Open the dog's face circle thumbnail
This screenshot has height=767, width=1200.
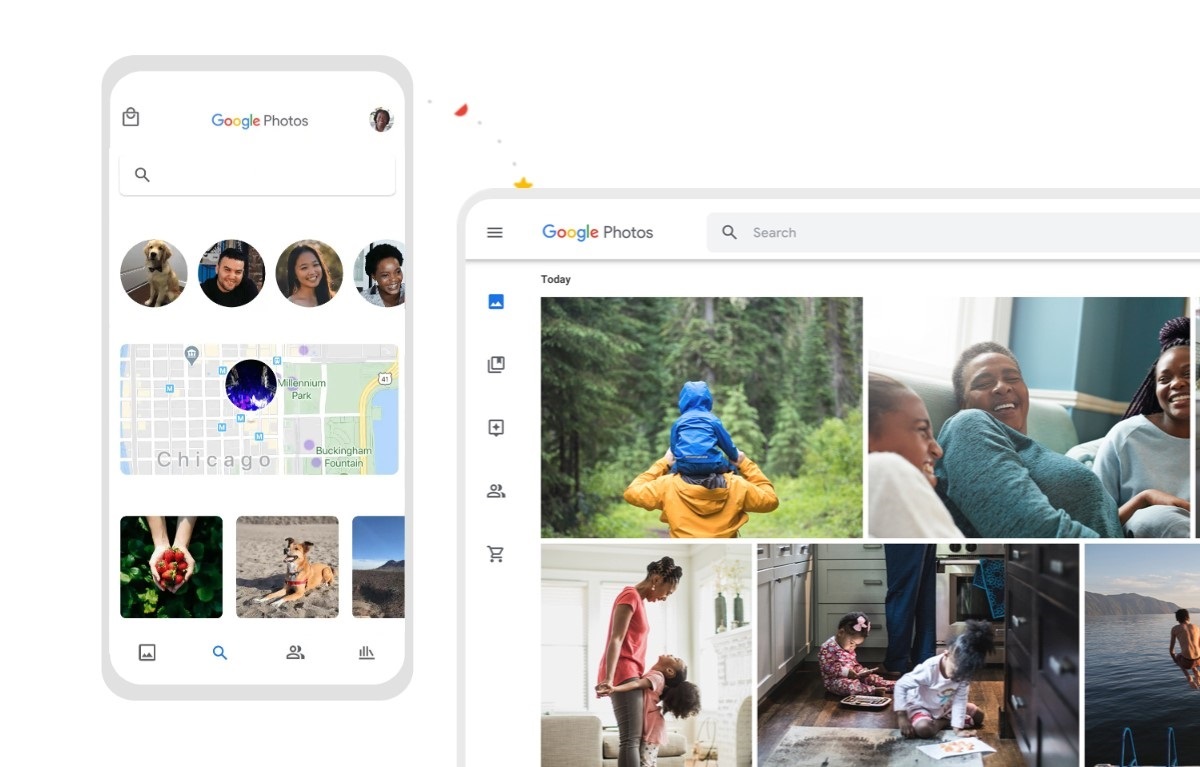pyautogui.click(x=153, y=272)
